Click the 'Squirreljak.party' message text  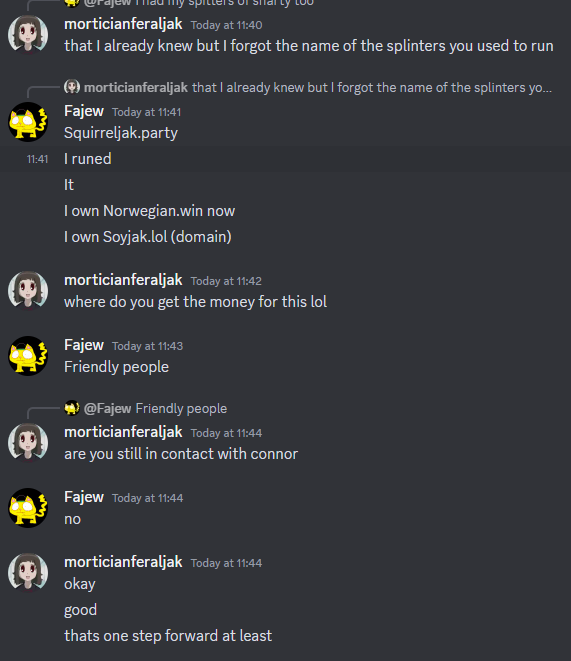click(x=121, y=133)
